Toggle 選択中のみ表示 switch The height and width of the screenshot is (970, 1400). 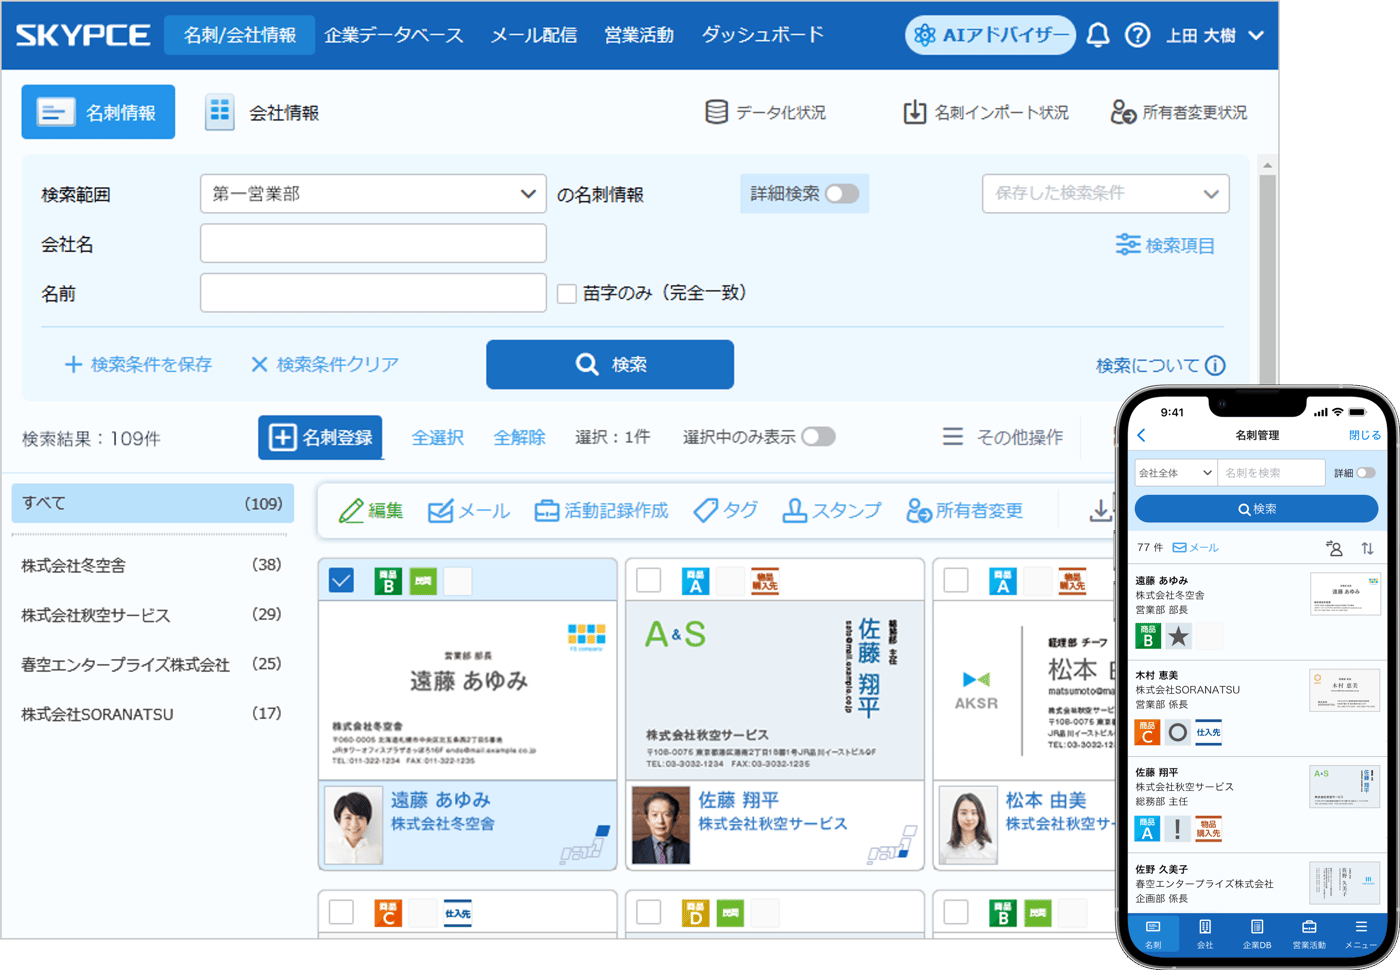818,437
